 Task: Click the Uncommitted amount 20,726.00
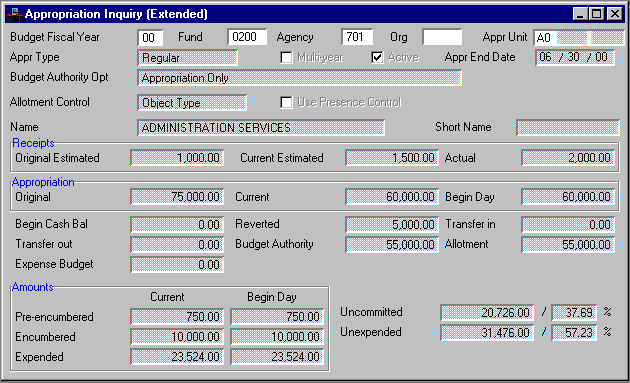pos(487,313)
